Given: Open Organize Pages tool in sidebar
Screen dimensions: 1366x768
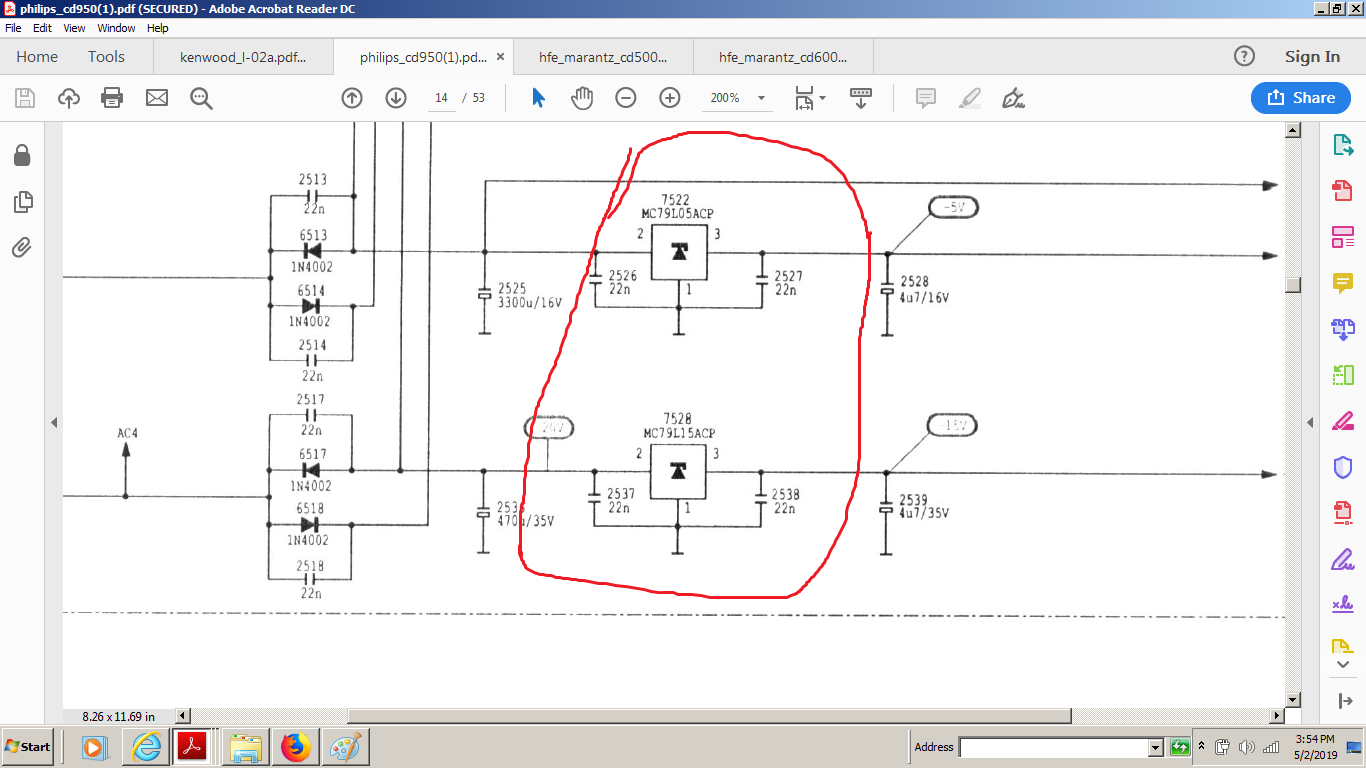Looking at the screenshot, I should 1343,375.
